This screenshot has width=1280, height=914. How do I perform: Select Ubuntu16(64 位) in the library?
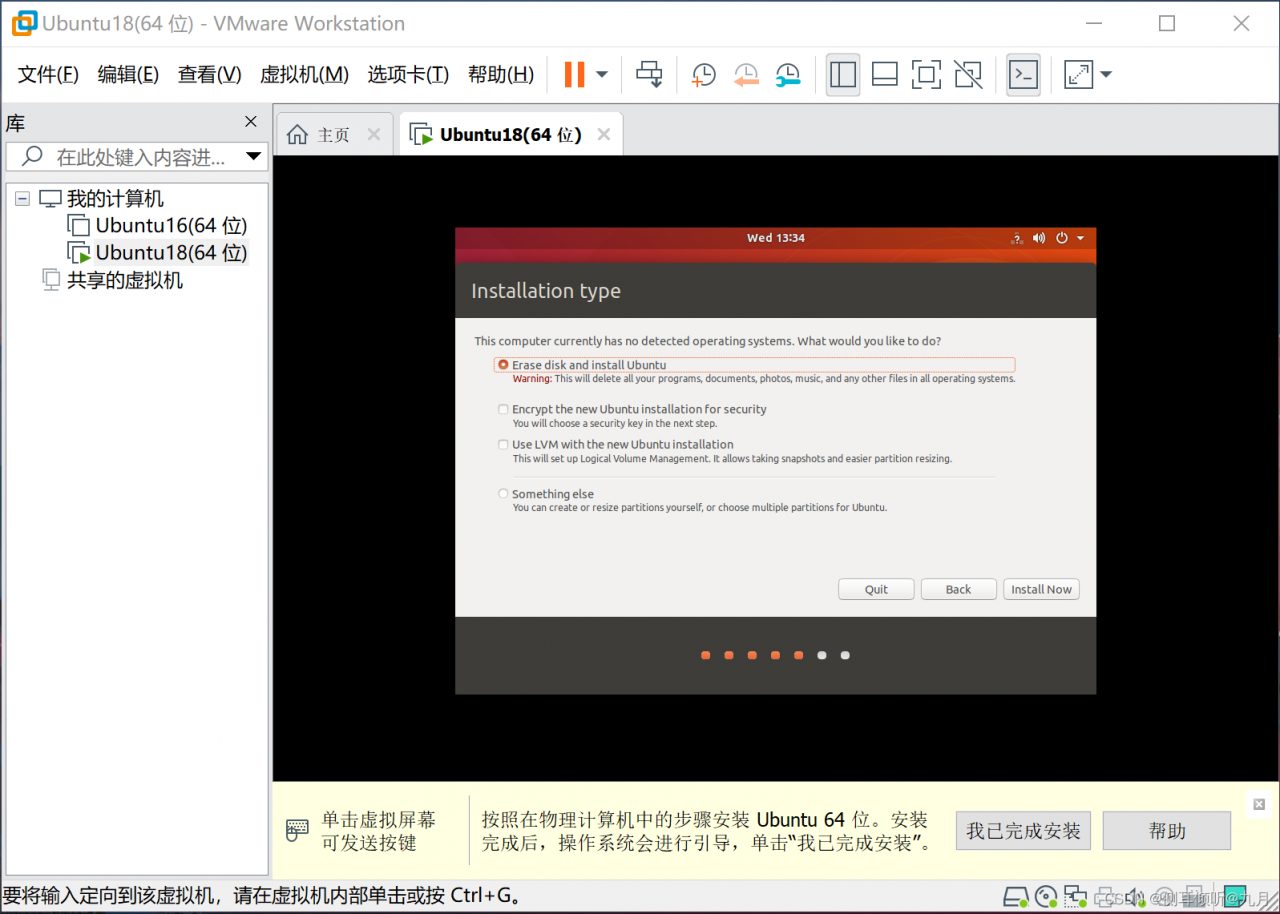tap(171, 226)
